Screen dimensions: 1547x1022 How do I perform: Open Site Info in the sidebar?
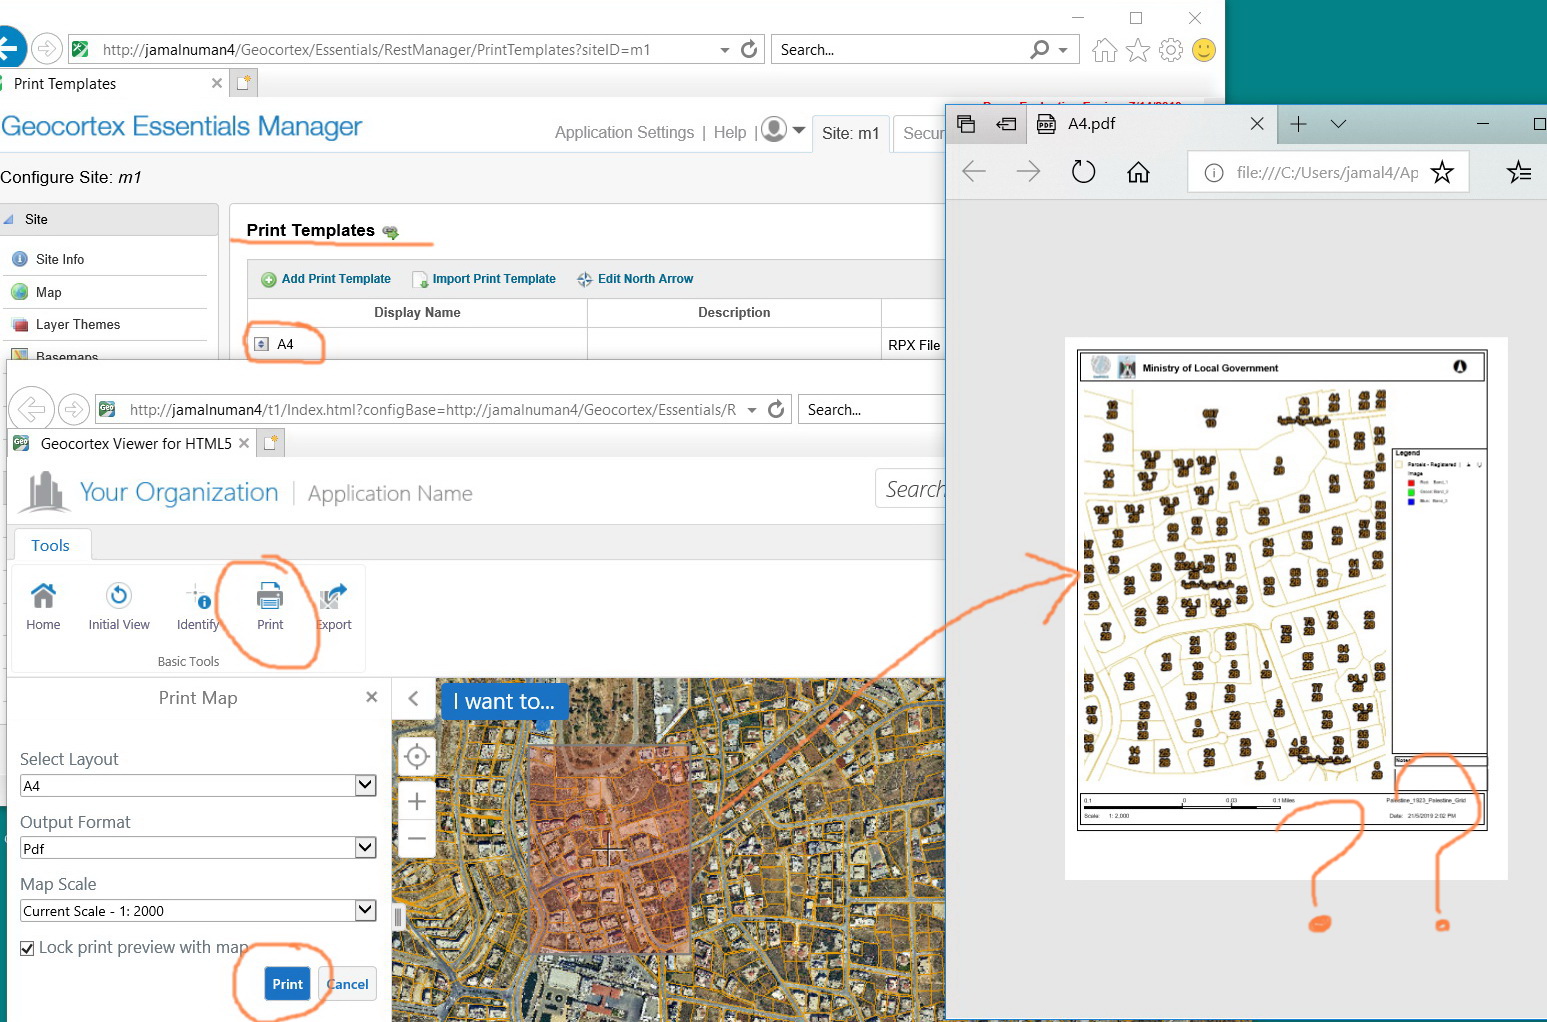[60, 259]
